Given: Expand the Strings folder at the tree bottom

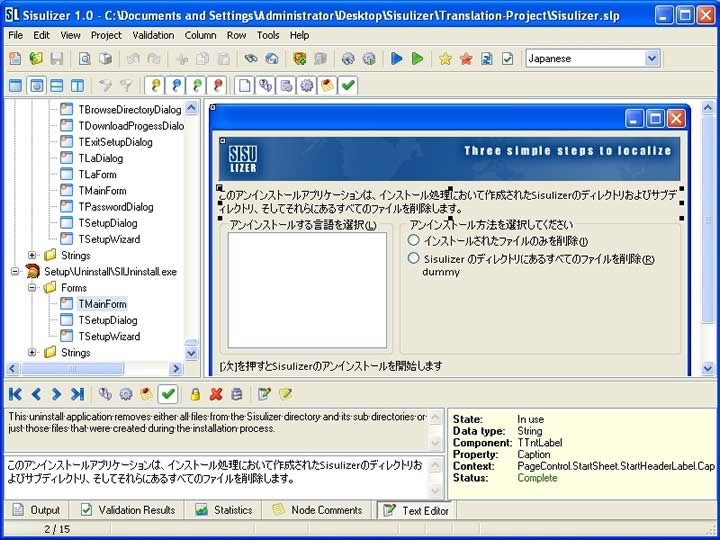Looking at the screenshot, I should [32, 352].
